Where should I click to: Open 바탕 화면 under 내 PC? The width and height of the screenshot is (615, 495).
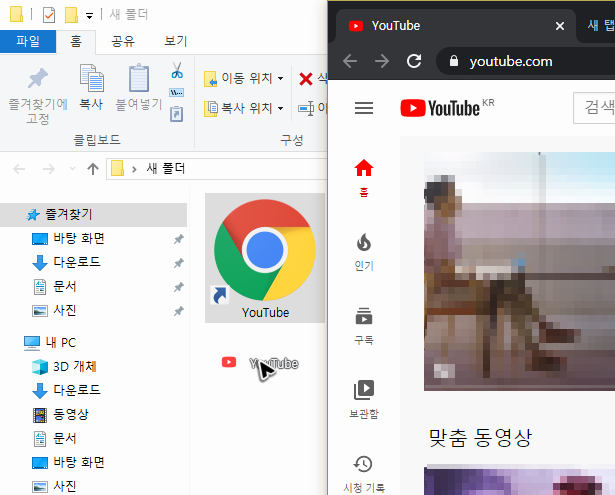click(78, 462)
